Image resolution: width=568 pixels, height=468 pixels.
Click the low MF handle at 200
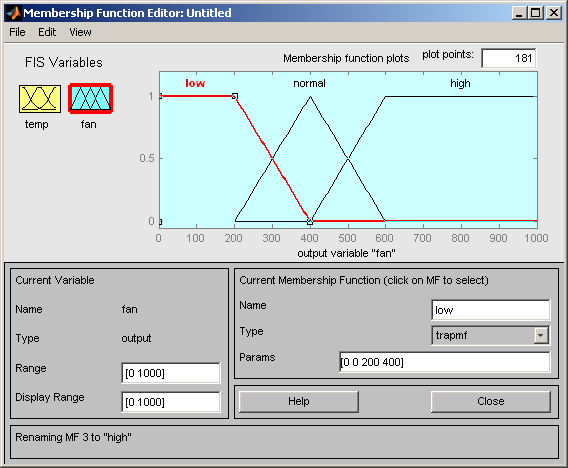click(235, 96)
